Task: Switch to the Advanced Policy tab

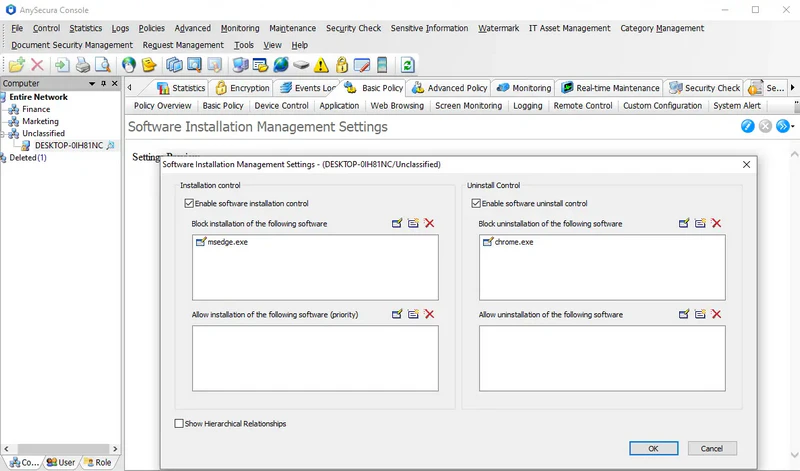Action: click(x=449, y=88)
